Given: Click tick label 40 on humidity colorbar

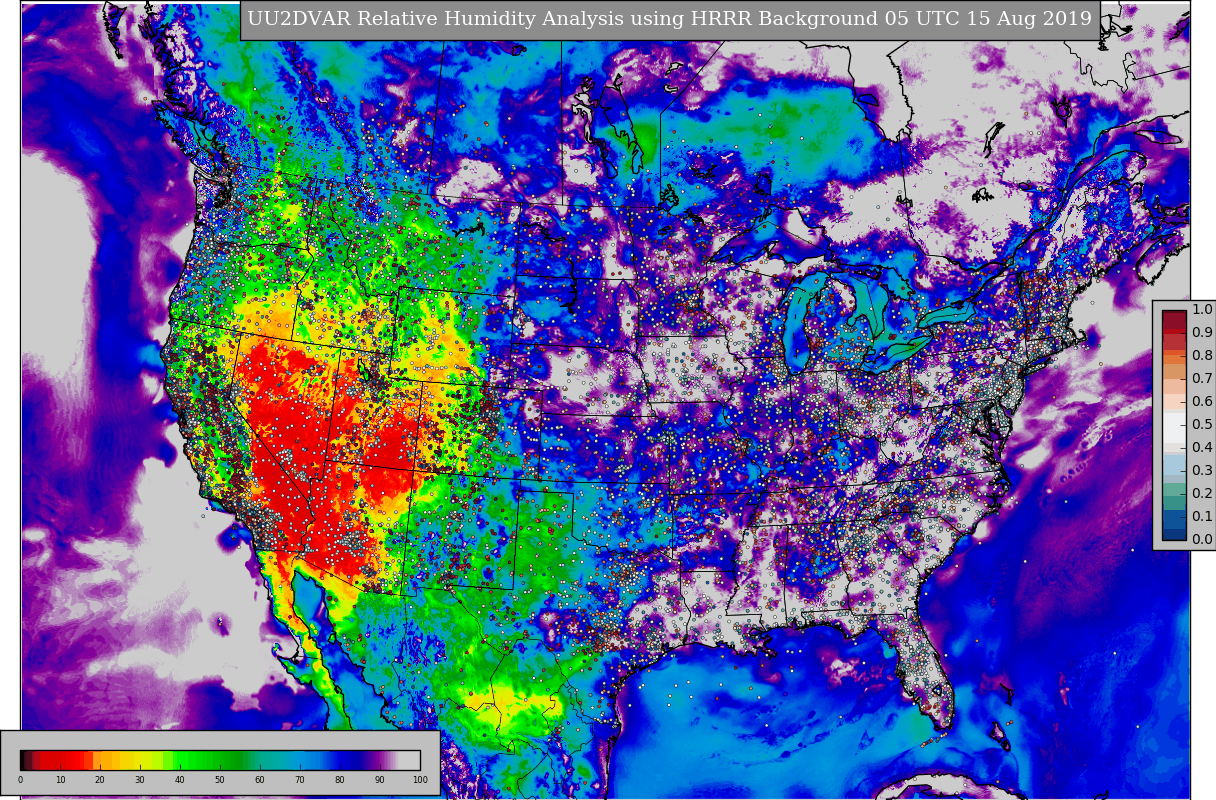Looking at the screenshot, I should pos(180,780).
